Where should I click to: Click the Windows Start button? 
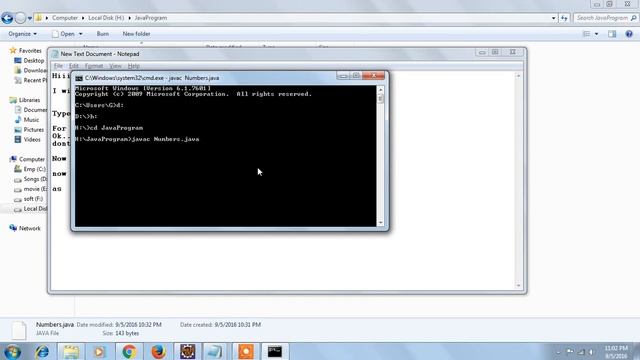13,351
